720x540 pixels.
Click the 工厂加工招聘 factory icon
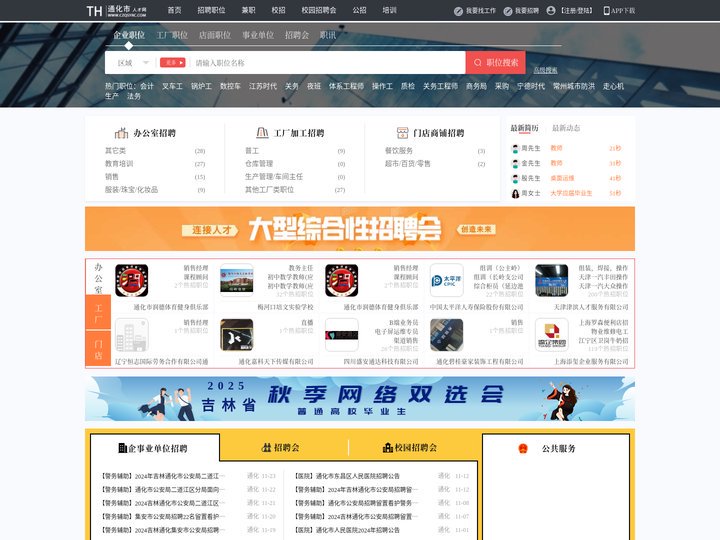click(262, 133)
